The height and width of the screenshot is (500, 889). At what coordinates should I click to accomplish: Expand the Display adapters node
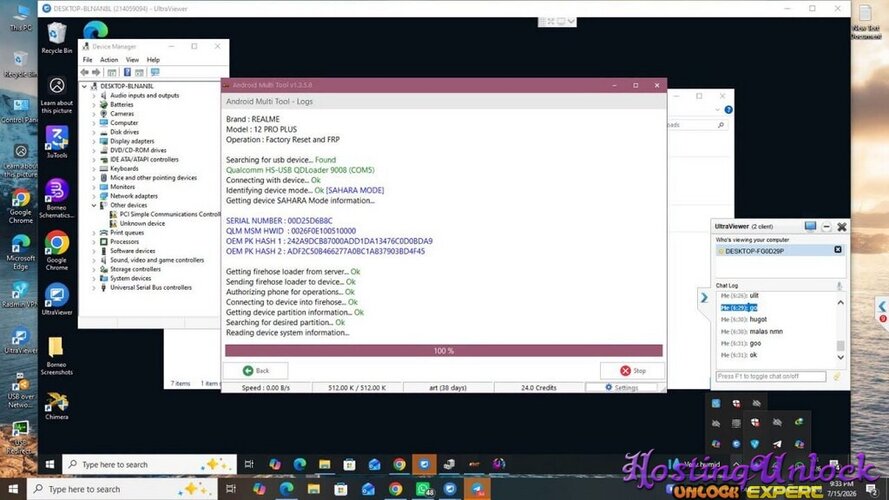click(94, 141)
